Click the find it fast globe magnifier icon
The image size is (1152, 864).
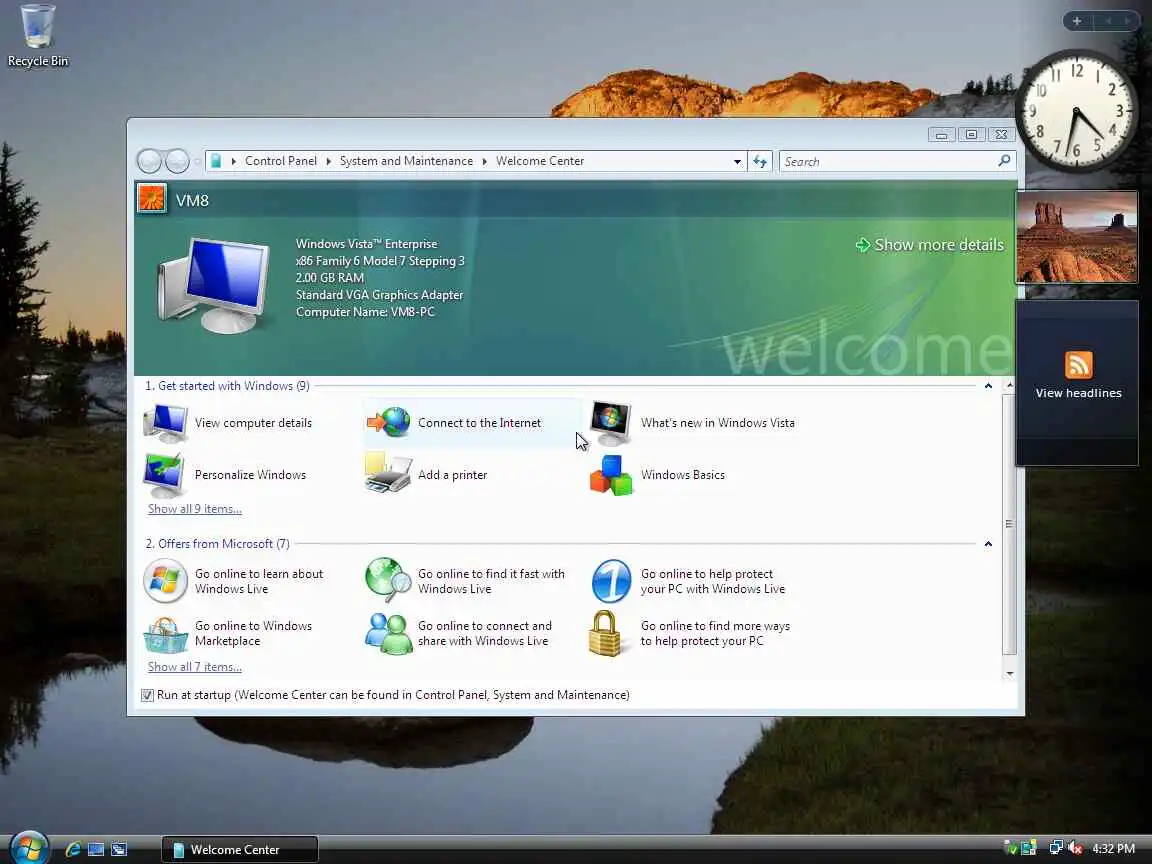(388, 580)
